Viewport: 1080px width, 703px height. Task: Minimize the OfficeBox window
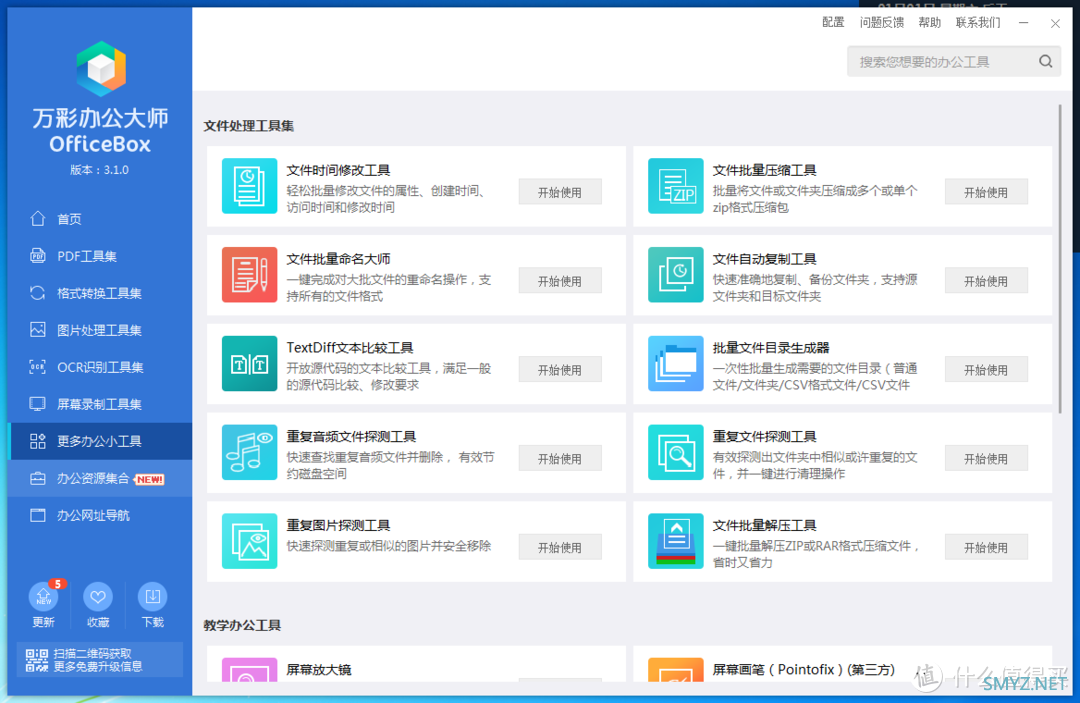(x=1024, y=23)
